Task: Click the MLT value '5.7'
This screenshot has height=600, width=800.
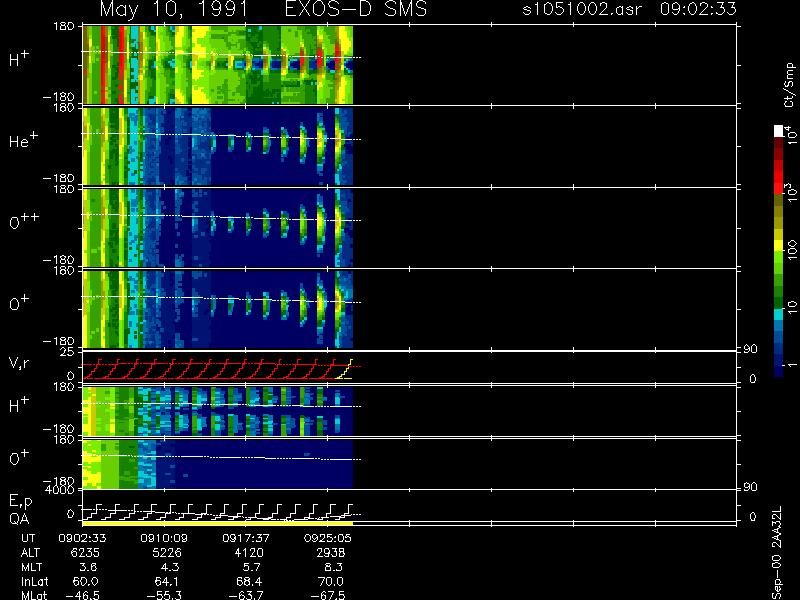Action: tap(252, 567)
